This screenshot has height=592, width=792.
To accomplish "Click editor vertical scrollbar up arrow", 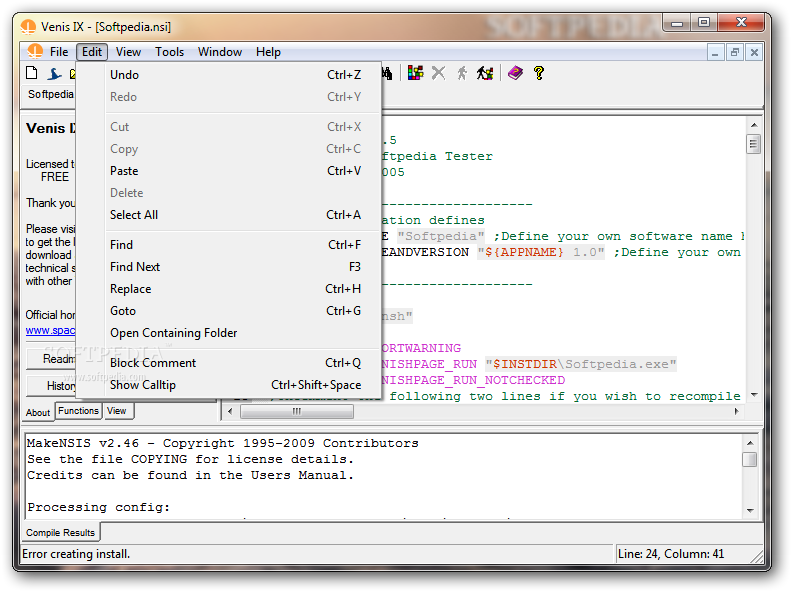I will 754,125.
